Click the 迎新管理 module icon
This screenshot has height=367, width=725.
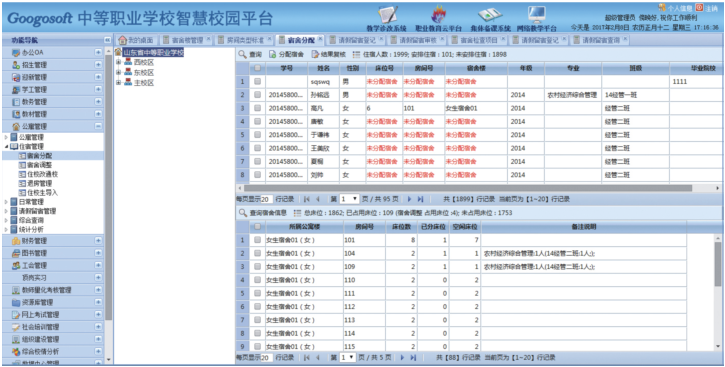pos(16,77)
